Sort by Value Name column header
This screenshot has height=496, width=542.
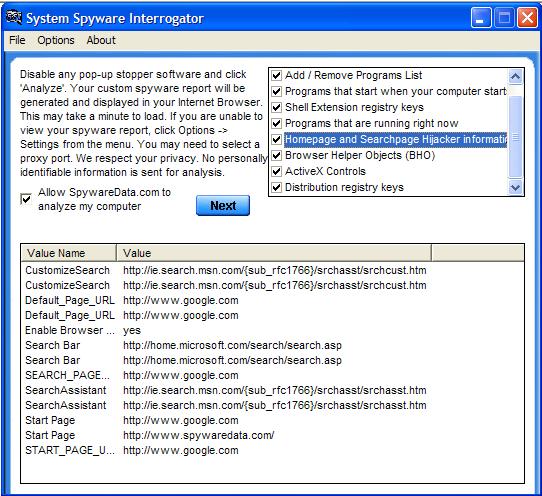[68, 253]
